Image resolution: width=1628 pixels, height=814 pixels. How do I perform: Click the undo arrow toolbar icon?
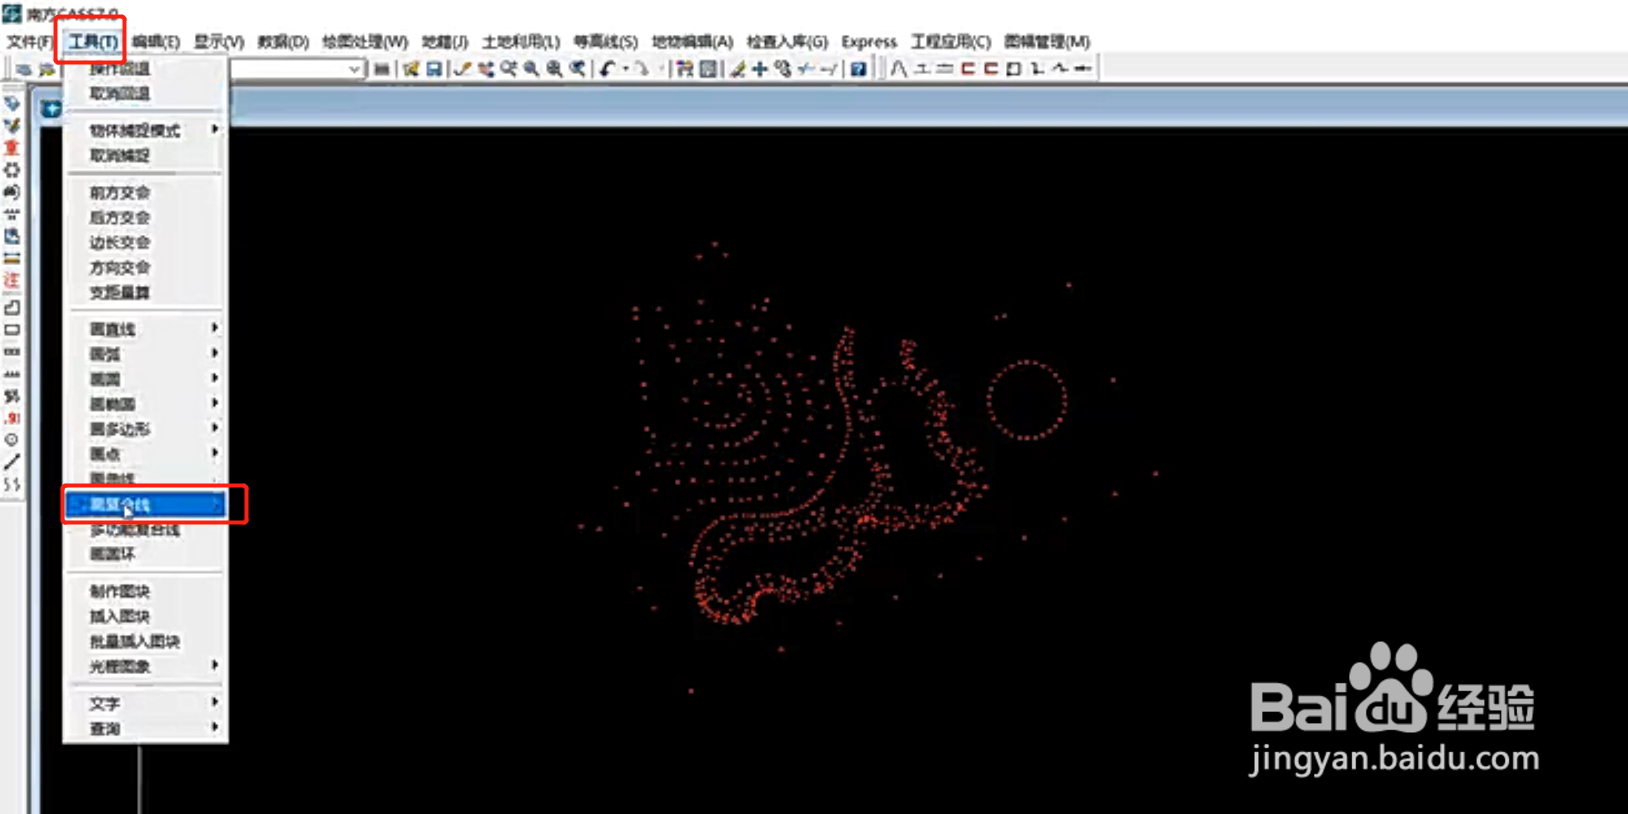click(607, 69)
